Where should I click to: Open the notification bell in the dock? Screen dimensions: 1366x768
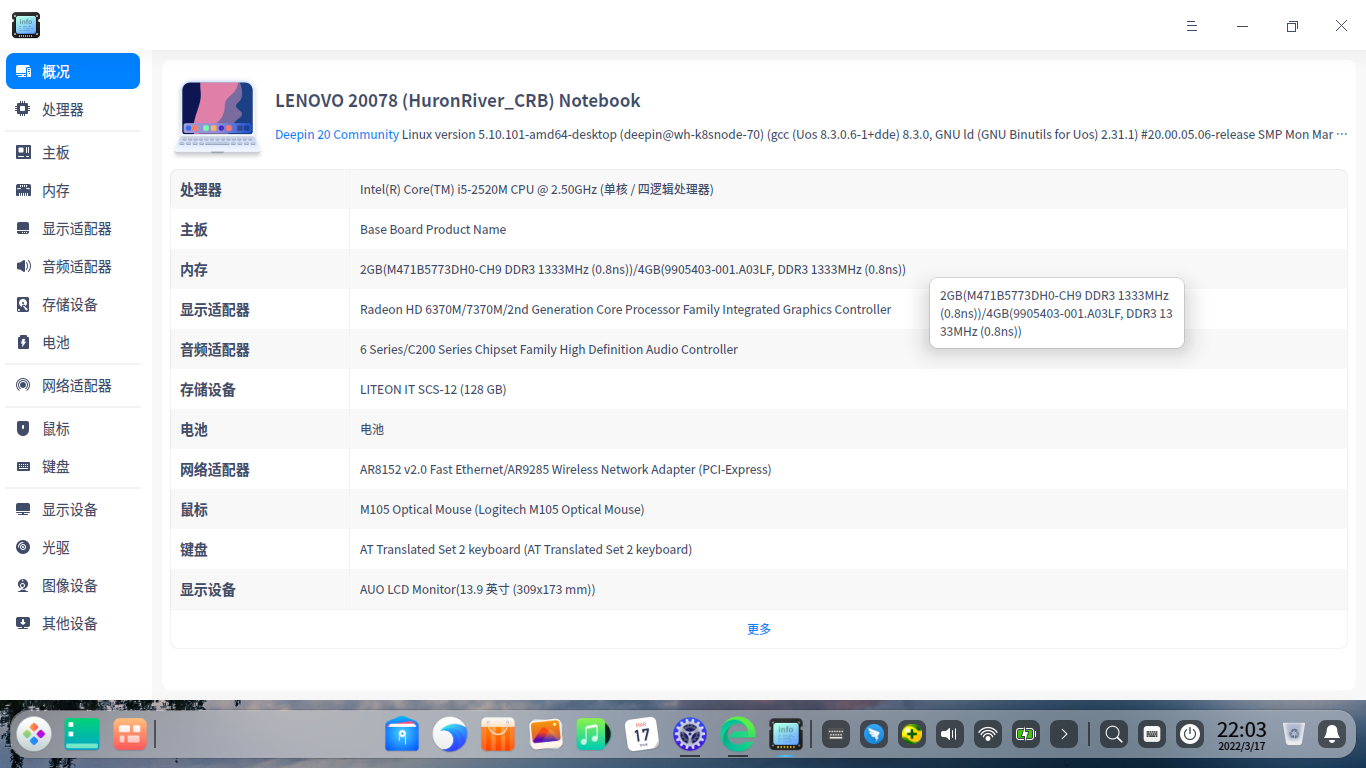[x=1332, y=734]
